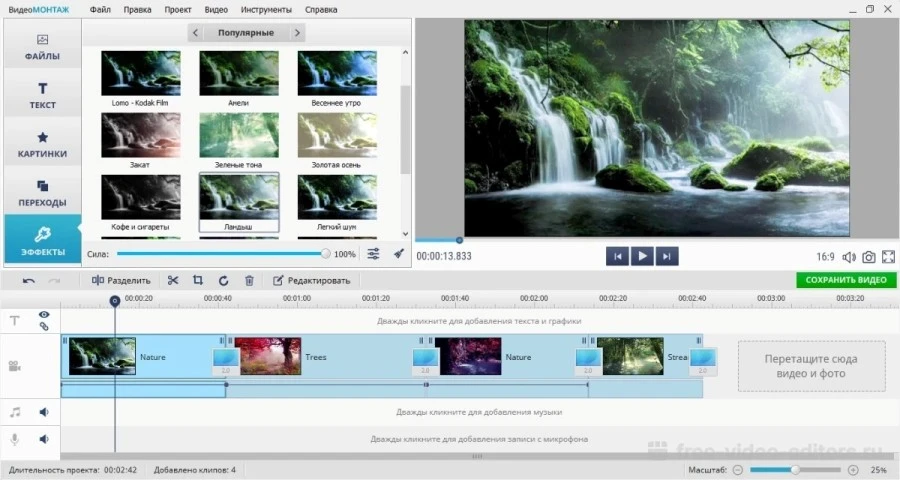Click the Redo arrow icon
The height and width of the screenshot is (480, 900).
tap(54, 280)
